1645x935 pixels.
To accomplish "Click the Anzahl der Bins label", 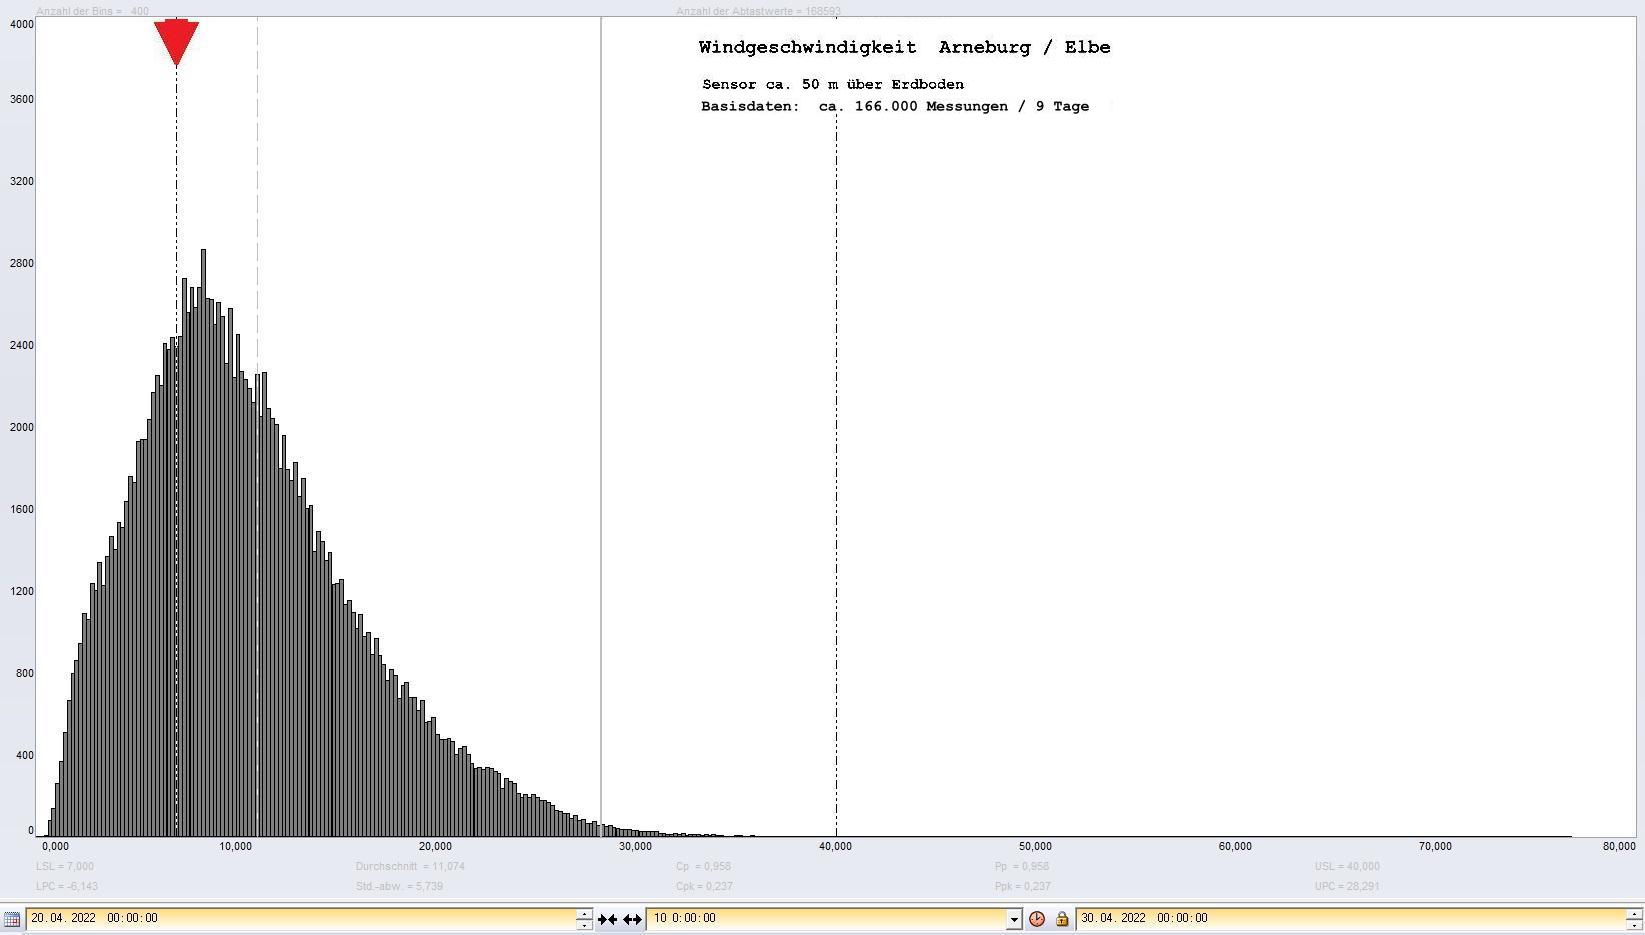I will [x=92, y=11].
